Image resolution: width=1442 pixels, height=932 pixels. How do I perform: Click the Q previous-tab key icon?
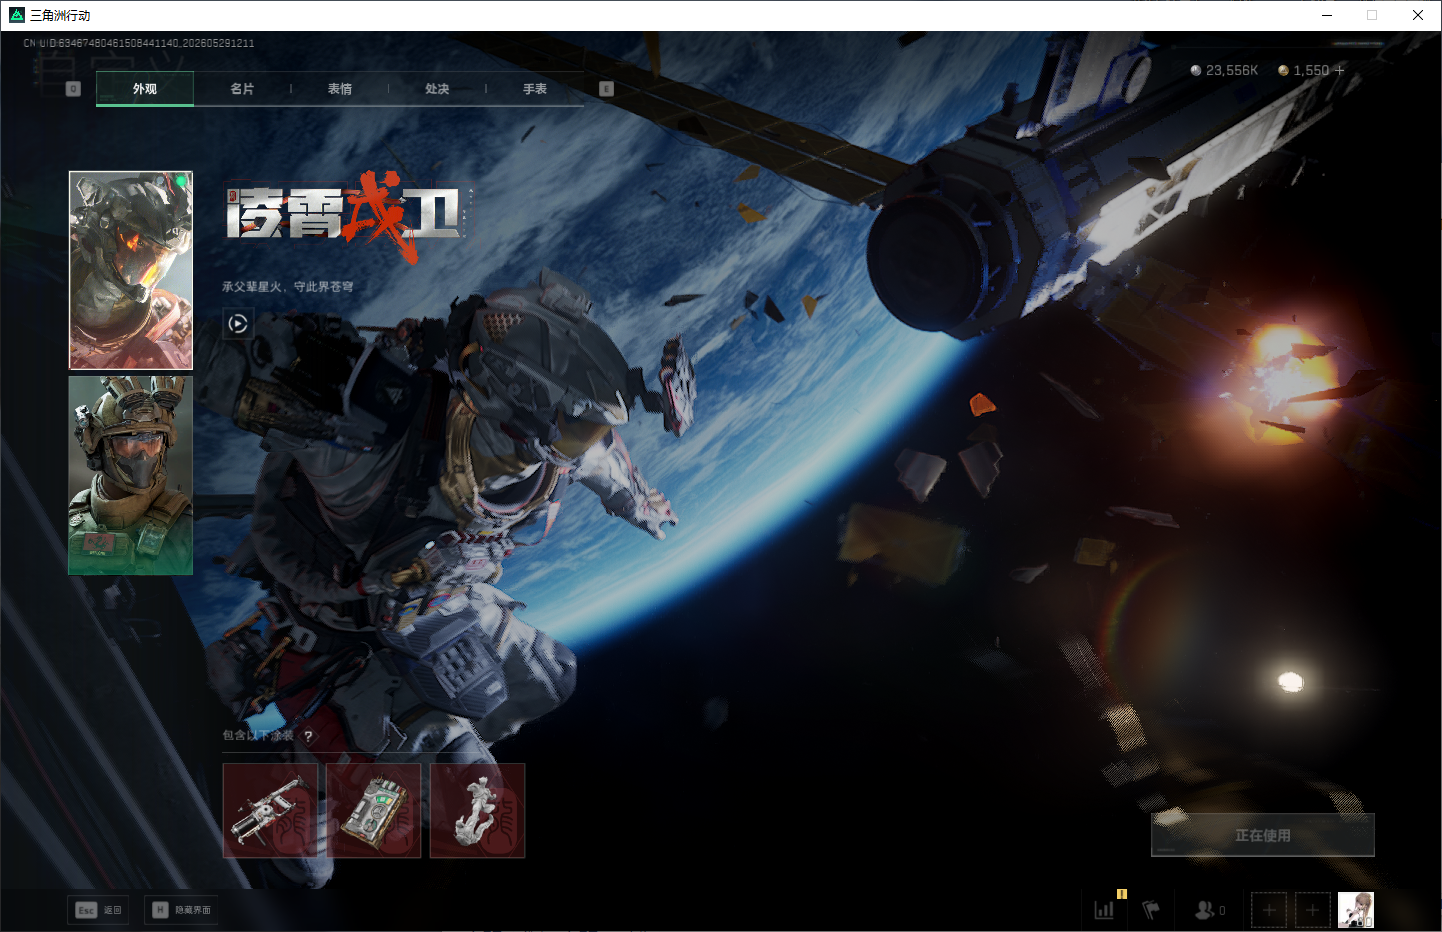pos(73,89)
